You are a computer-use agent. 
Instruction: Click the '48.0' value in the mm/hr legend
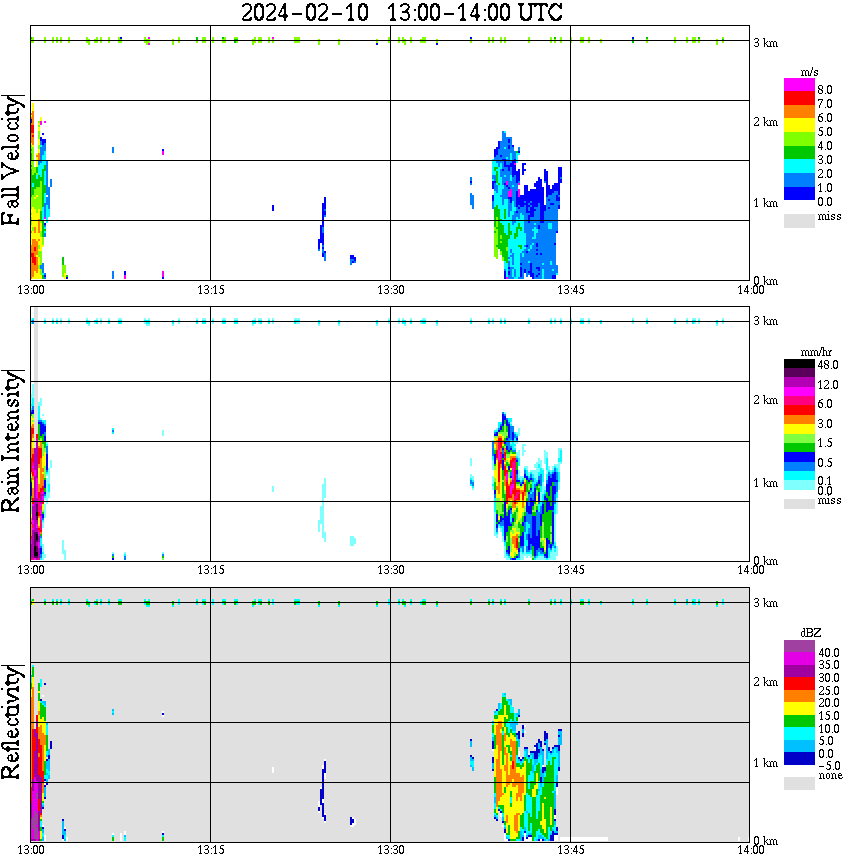828,365
